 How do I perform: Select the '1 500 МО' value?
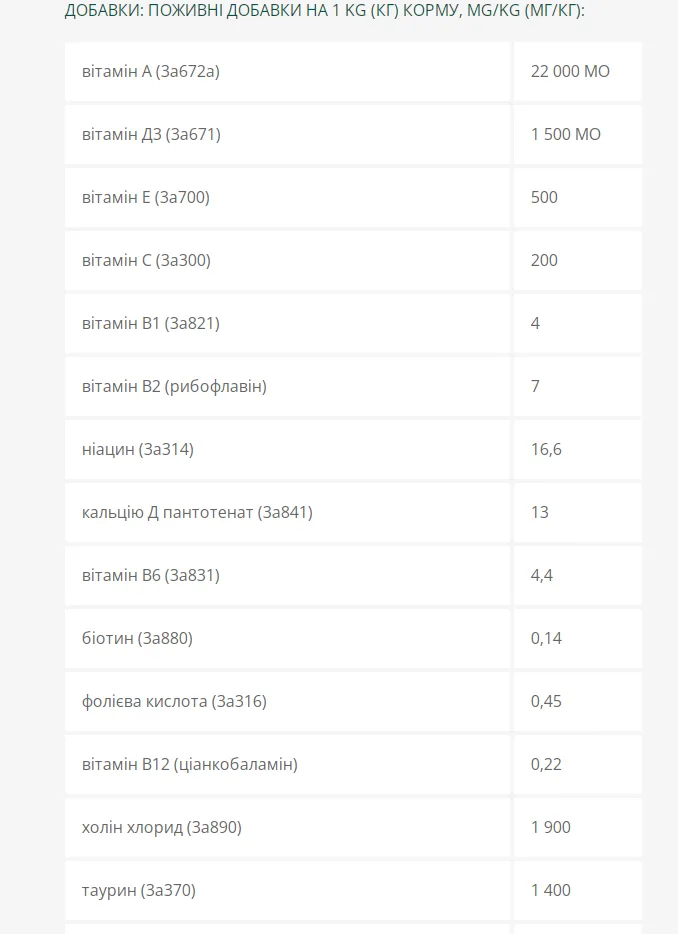[565, 135]
